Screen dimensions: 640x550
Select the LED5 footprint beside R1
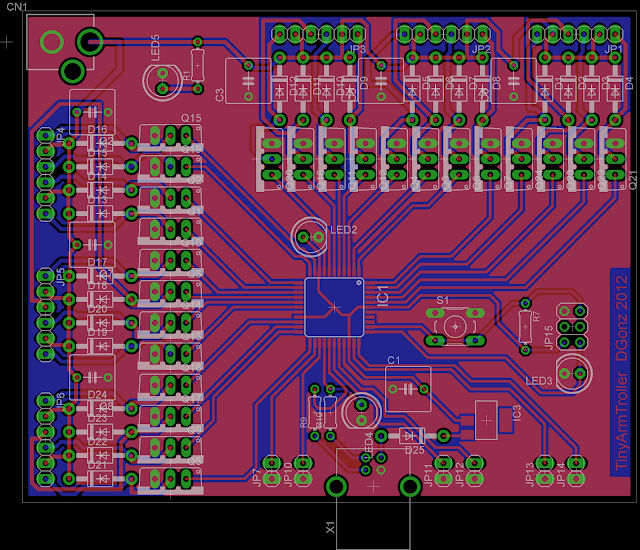(162, 81)
